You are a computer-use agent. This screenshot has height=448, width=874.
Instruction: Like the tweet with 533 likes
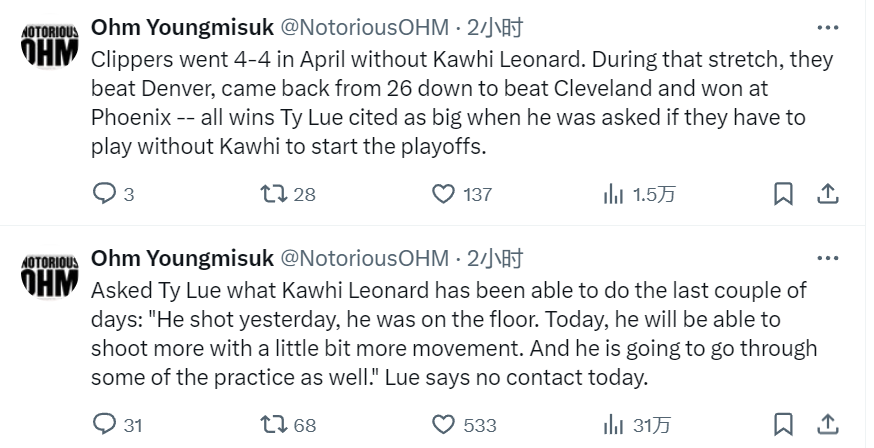click(x=464, y=425)
